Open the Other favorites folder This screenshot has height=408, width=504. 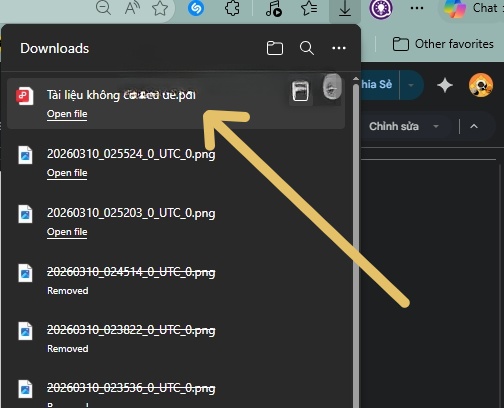pos(443,44)
